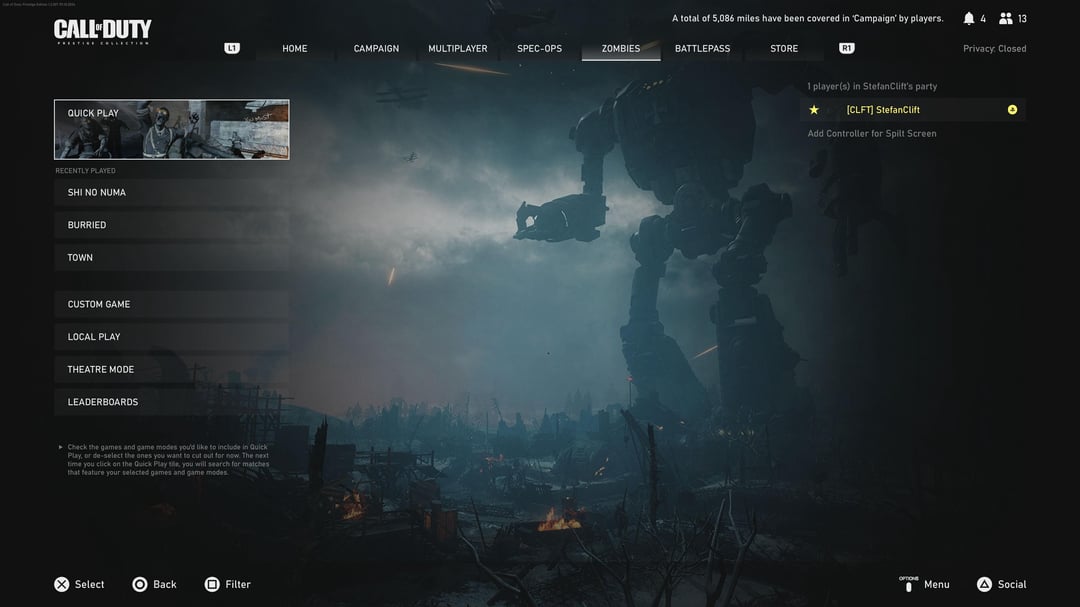This screenshot has height=607, width=1080.
Task: Click the Options Menu button icon
Action: coord(908,584)
